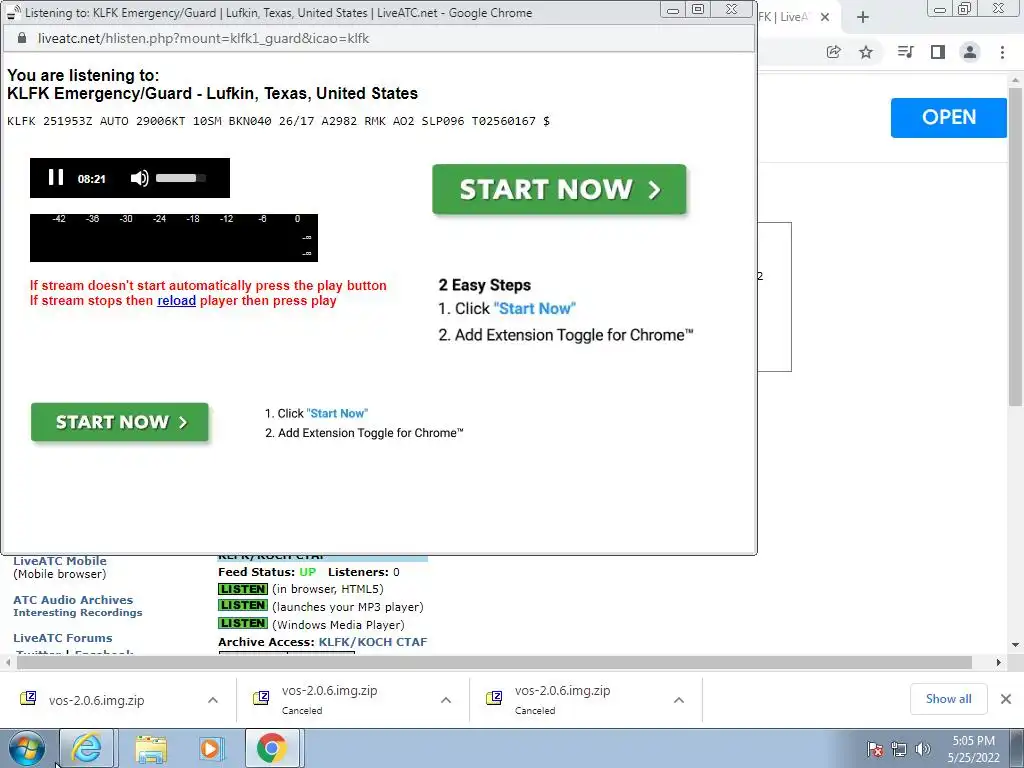Open a new Chrome tab
The height and width of the screenshot is (768, 1024).
(863, 18)
